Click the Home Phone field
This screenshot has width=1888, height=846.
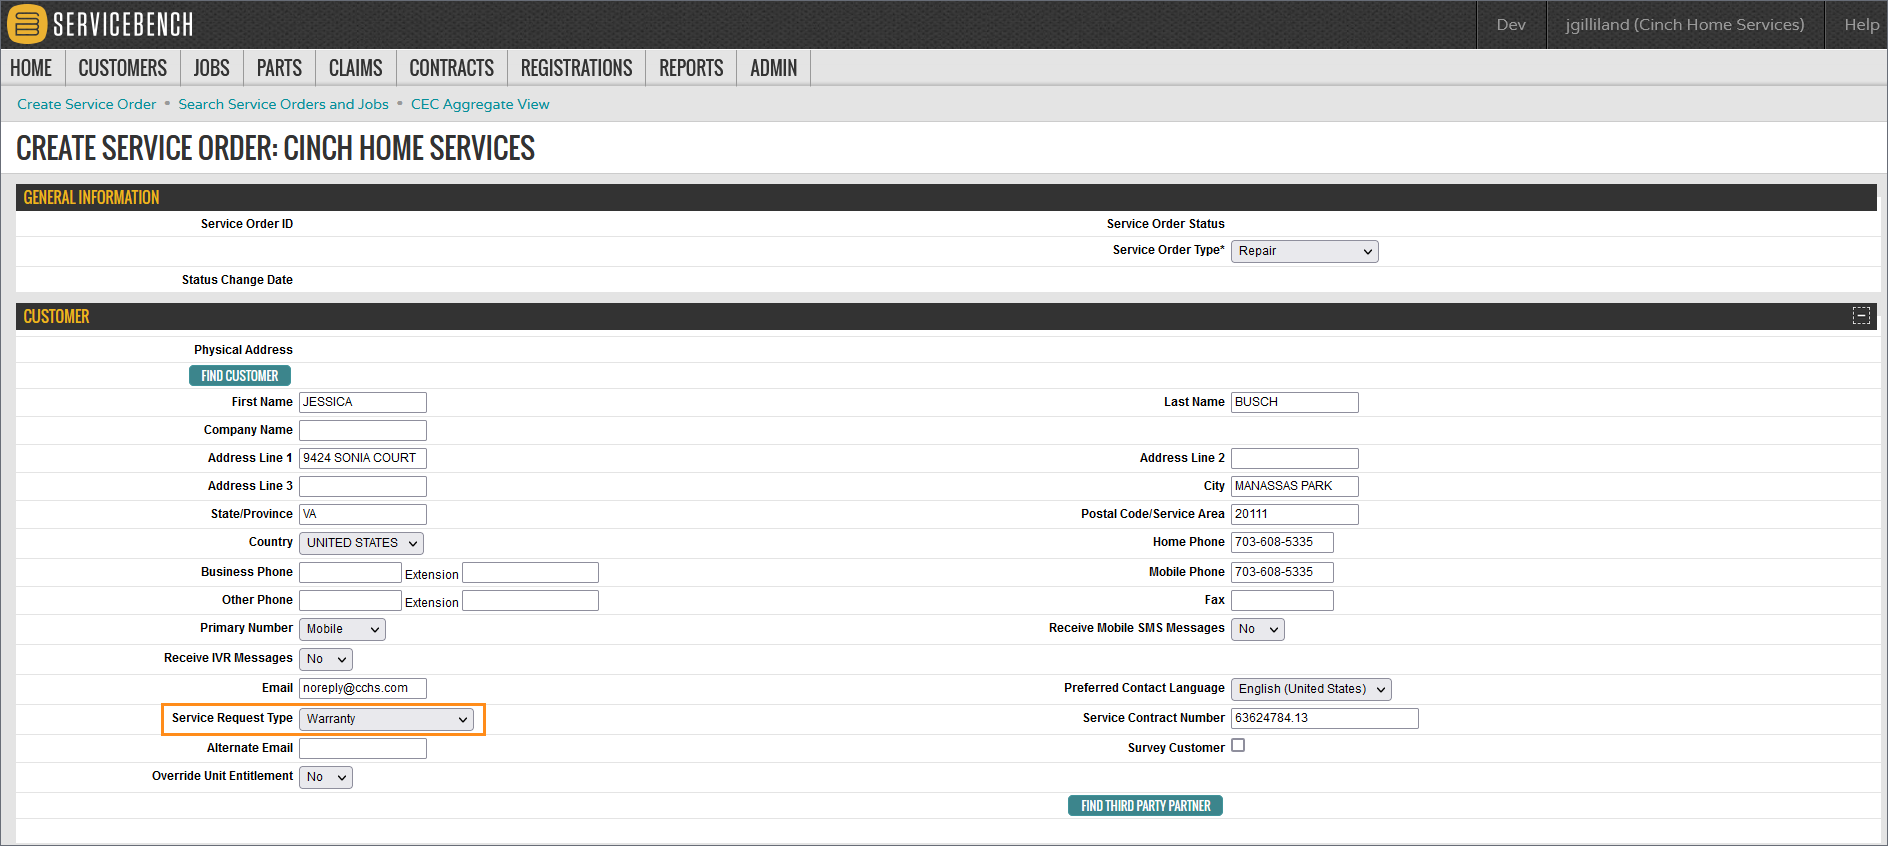click(x=1282, y=542)
